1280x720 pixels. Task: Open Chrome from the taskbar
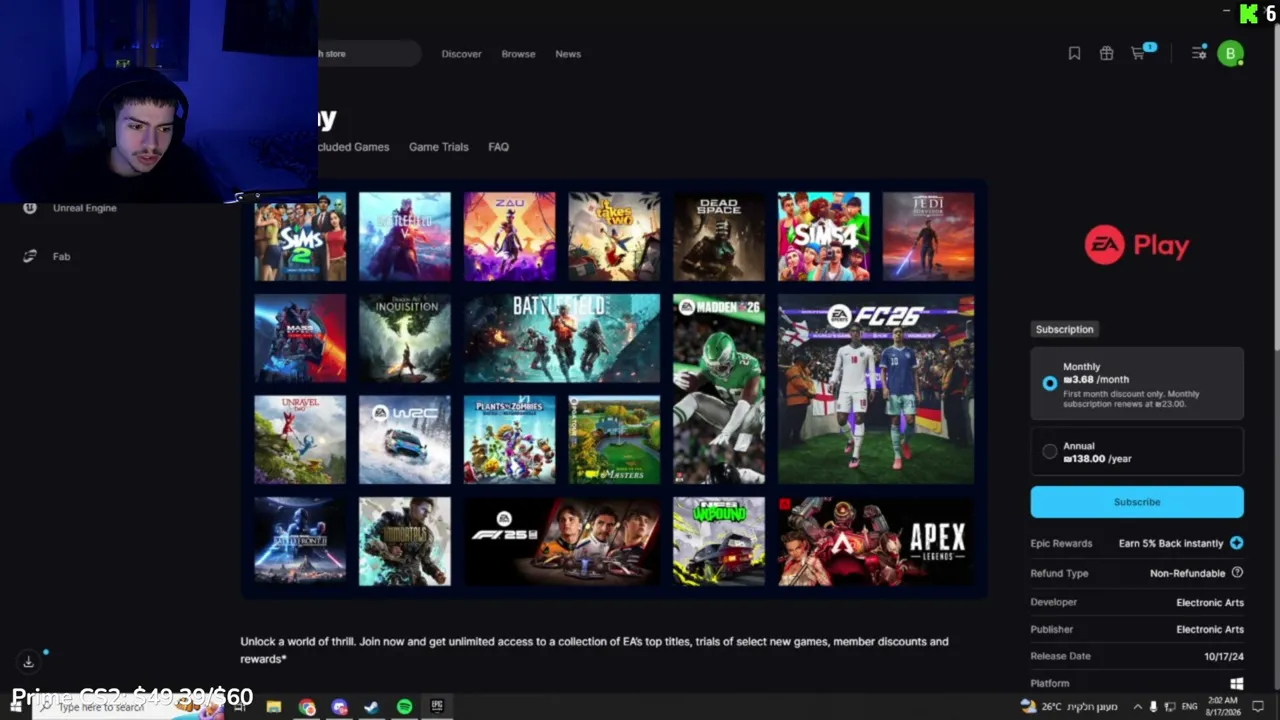pos(307,707)
